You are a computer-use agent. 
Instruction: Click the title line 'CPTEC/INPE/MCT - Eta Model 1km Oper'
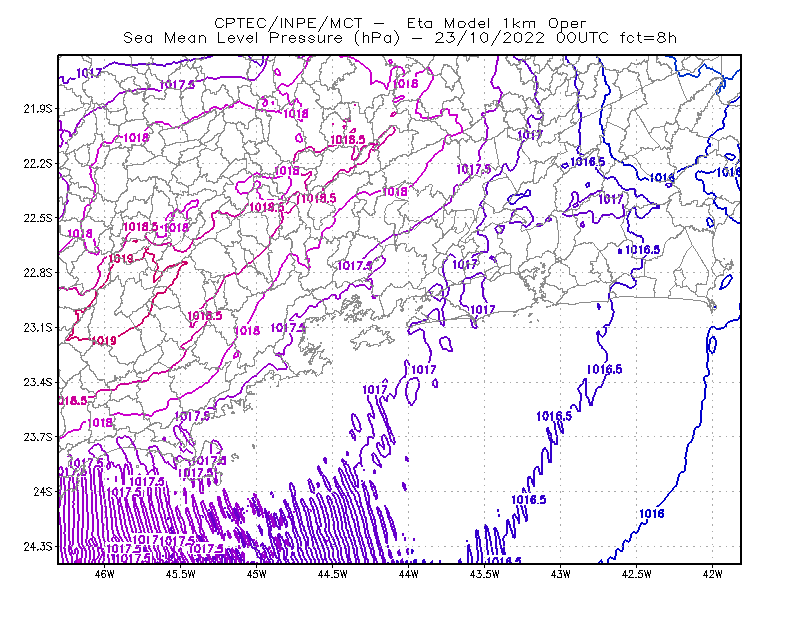pos(400,23)
